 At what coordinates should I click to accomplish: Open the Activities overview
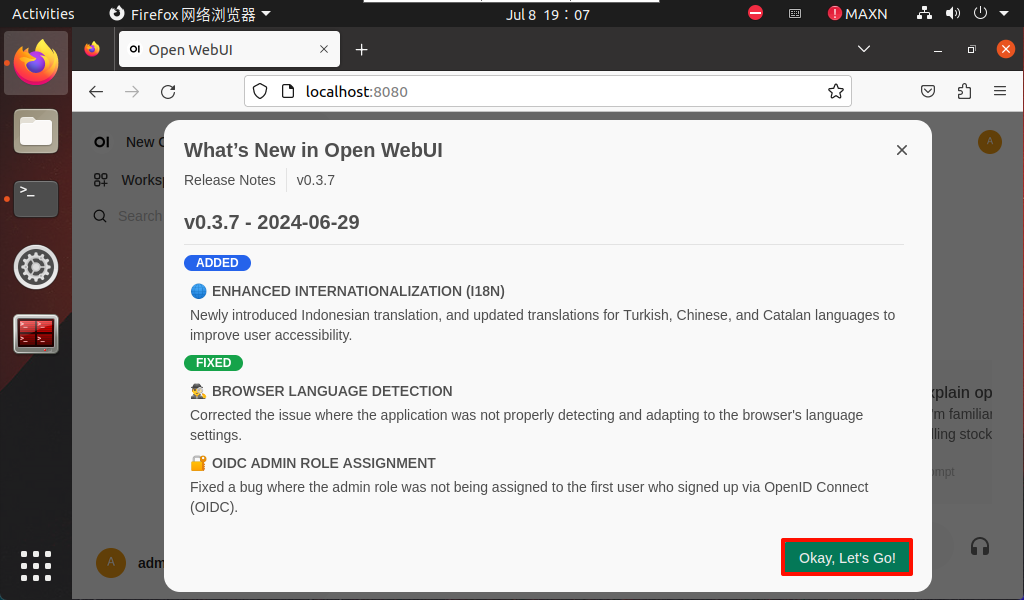43,14
